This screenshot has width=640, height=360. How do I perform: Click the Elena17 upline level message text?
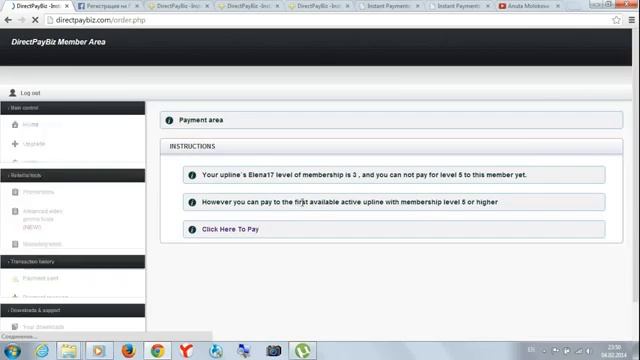click(x=364, y=175)
